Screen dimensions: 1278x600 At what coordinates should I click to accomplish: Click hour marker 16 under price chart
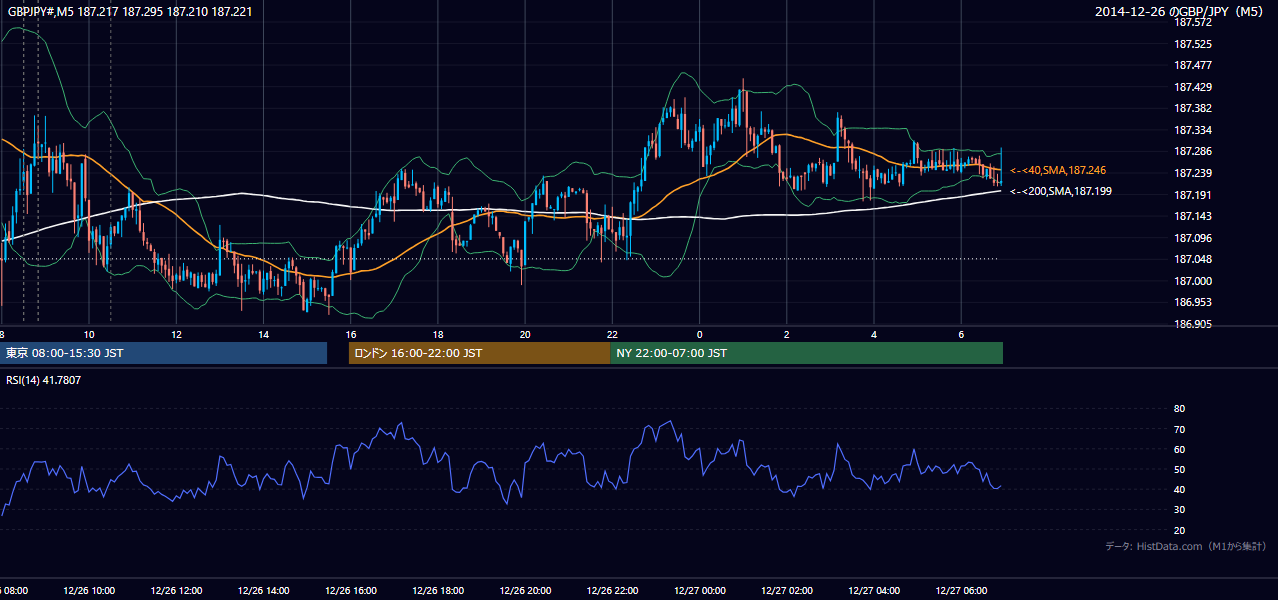pyautogui.click(x=351, y=334)
